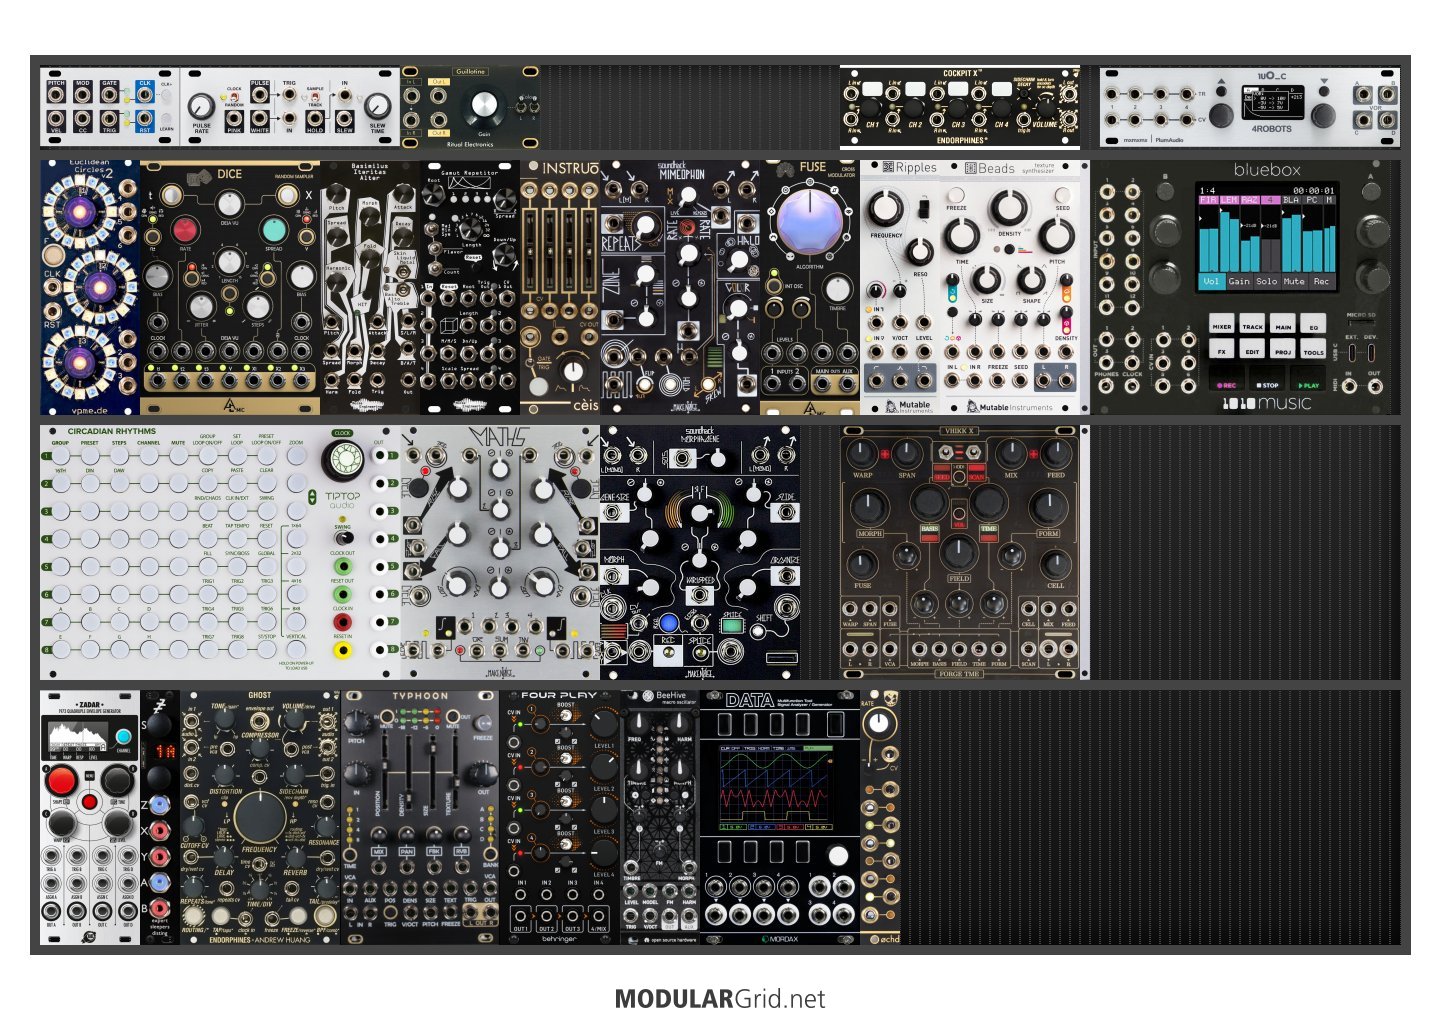
Task: Select the Solo tab on bluebox screen
Action: point(1266,282)
